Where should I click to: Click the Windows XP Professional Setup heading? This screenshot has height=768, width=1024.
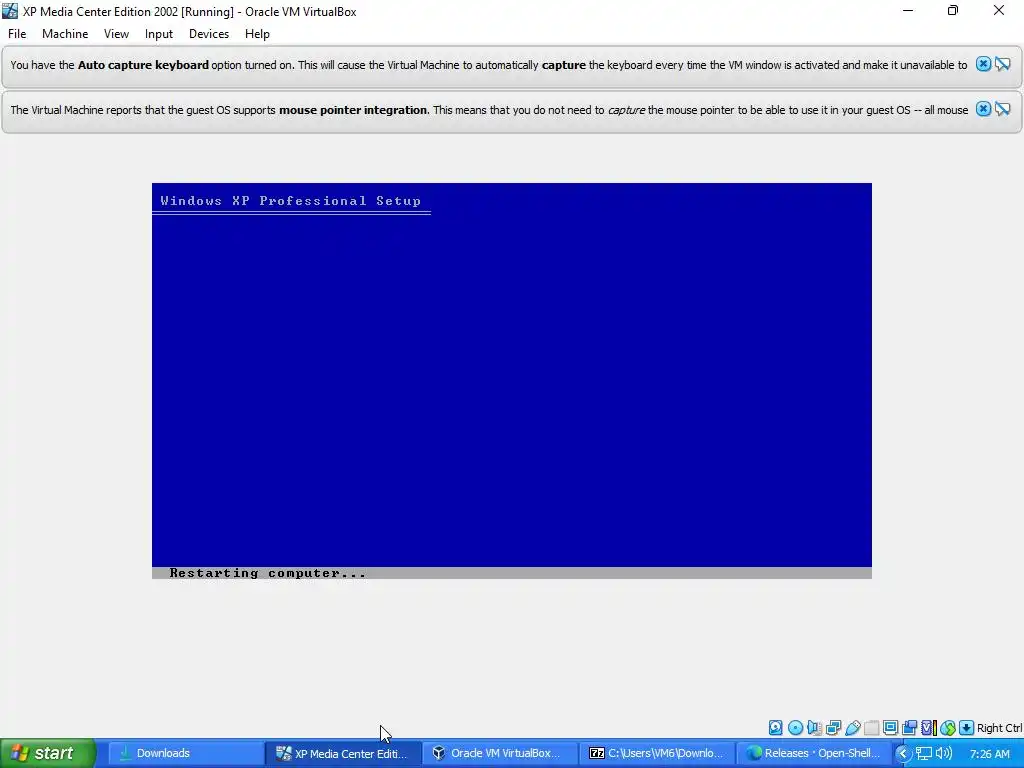tap(291, 200)
